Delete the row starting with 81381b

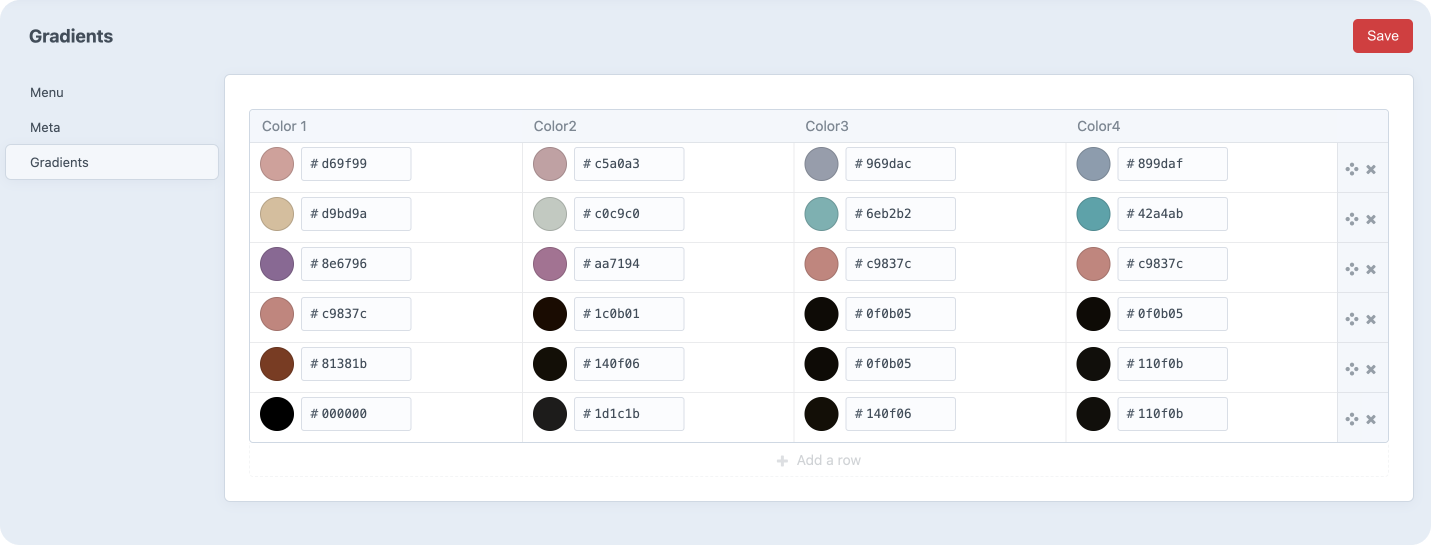(1371, 369)
